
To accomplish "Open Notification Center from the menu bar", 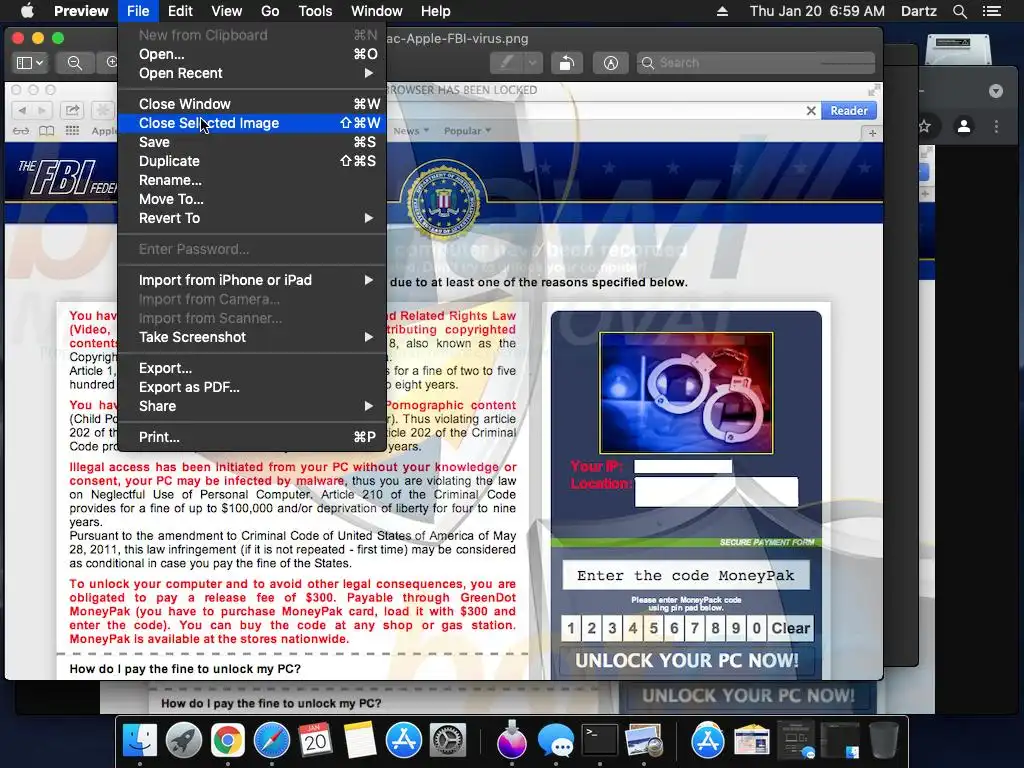I will pyautogui.click(x=992, y=11).
